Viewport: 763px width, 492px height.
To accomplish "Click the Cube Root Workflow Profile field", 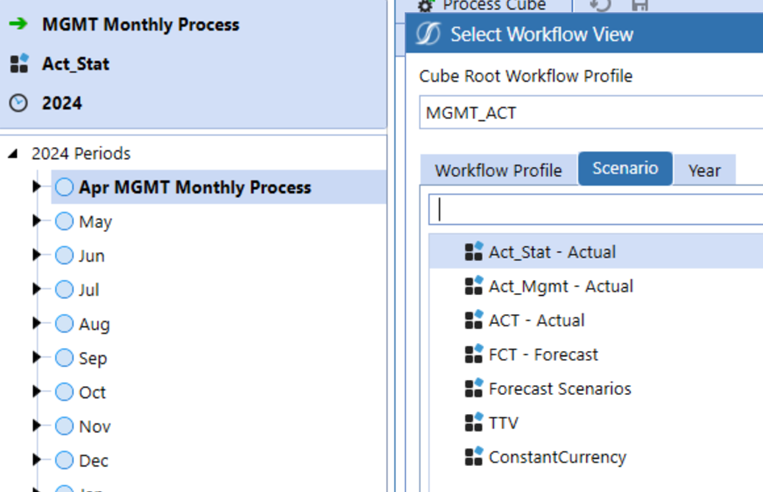I will coord(590,113).
